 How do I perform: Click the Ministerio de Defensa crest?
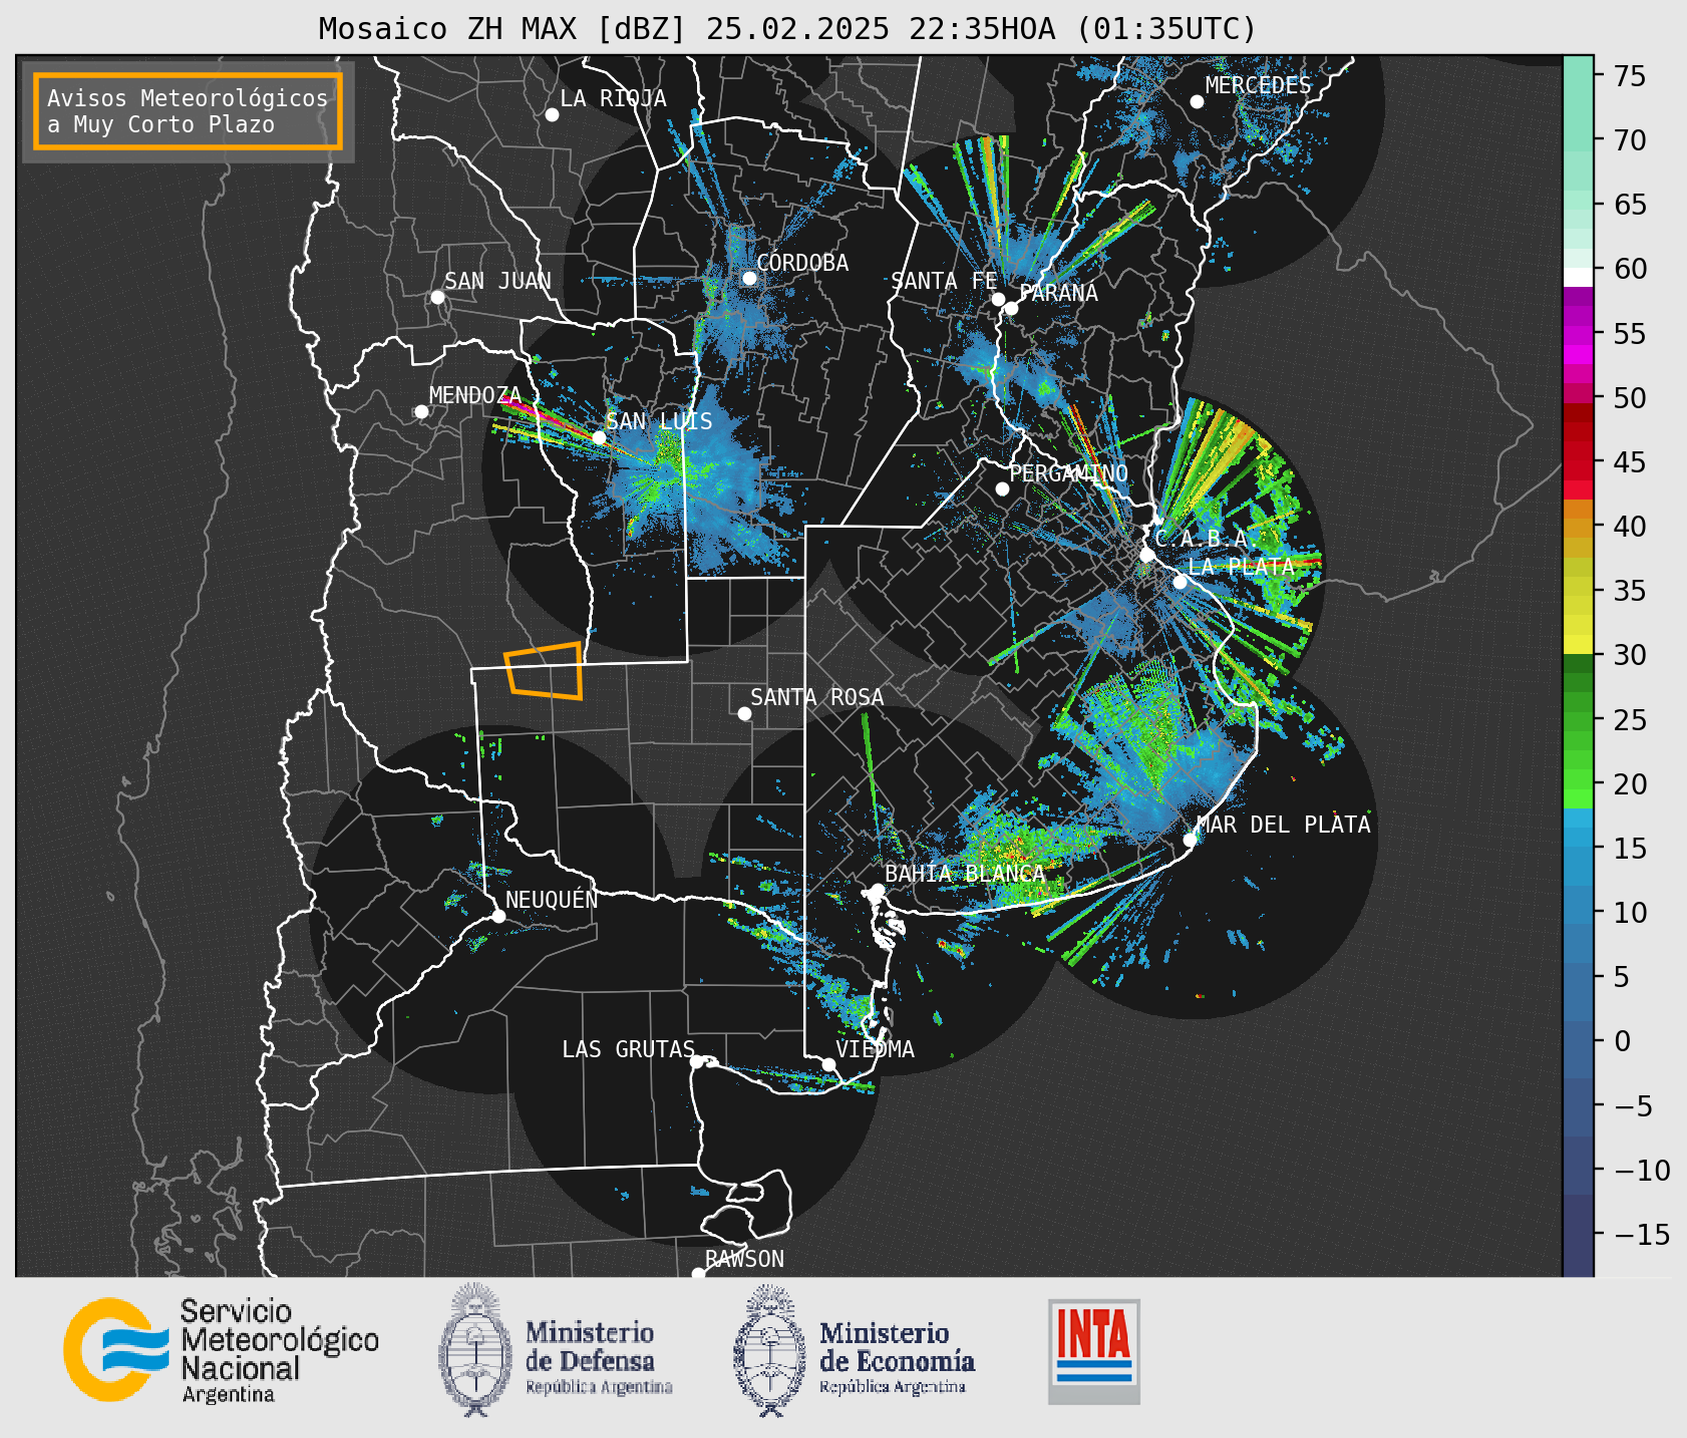(x=476, y=1350)
